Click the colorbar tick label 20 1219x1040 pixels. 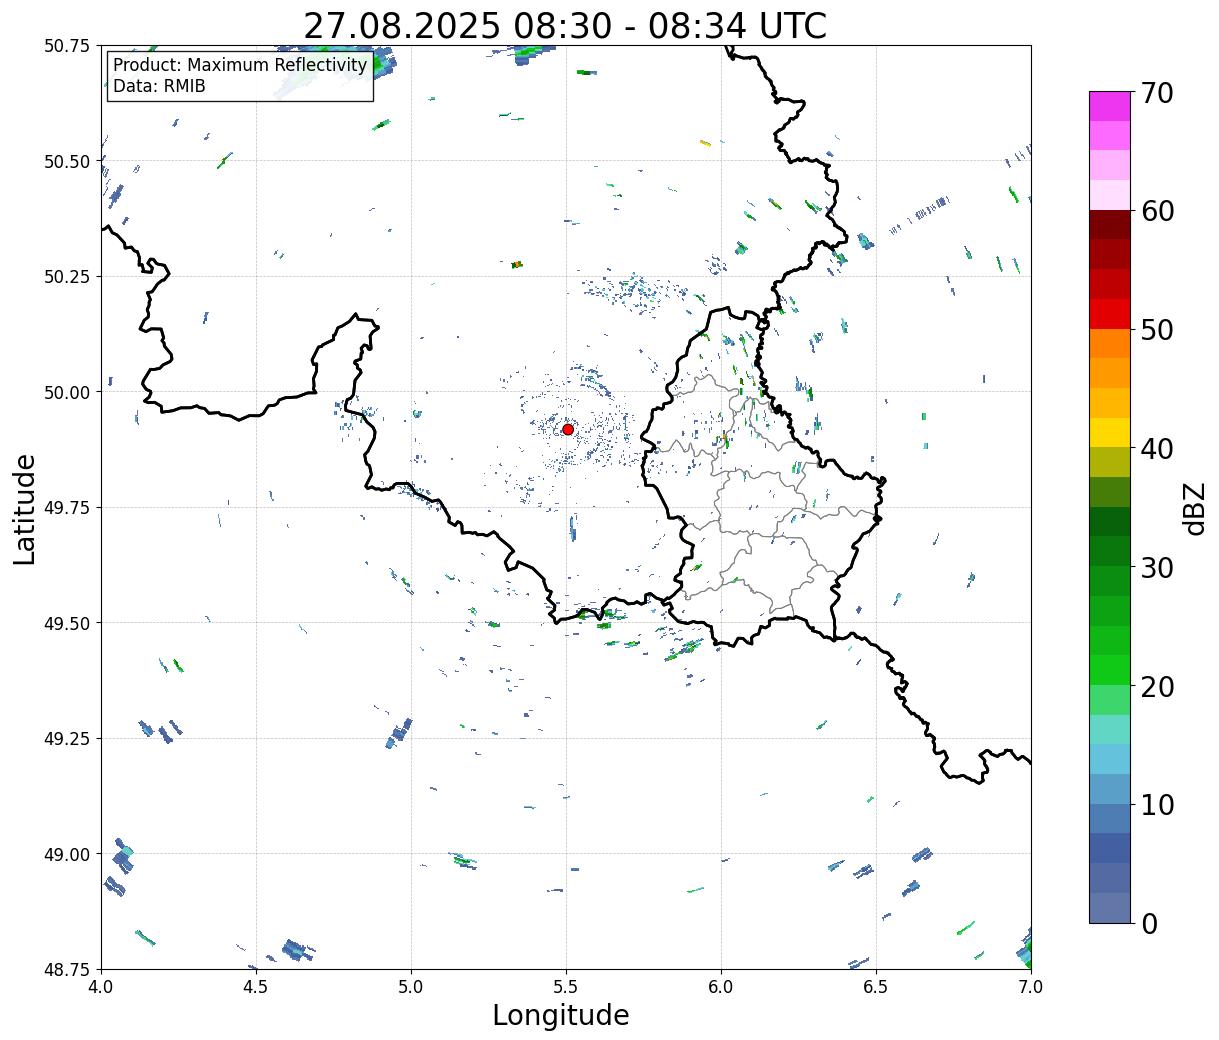click(1157, 686)
